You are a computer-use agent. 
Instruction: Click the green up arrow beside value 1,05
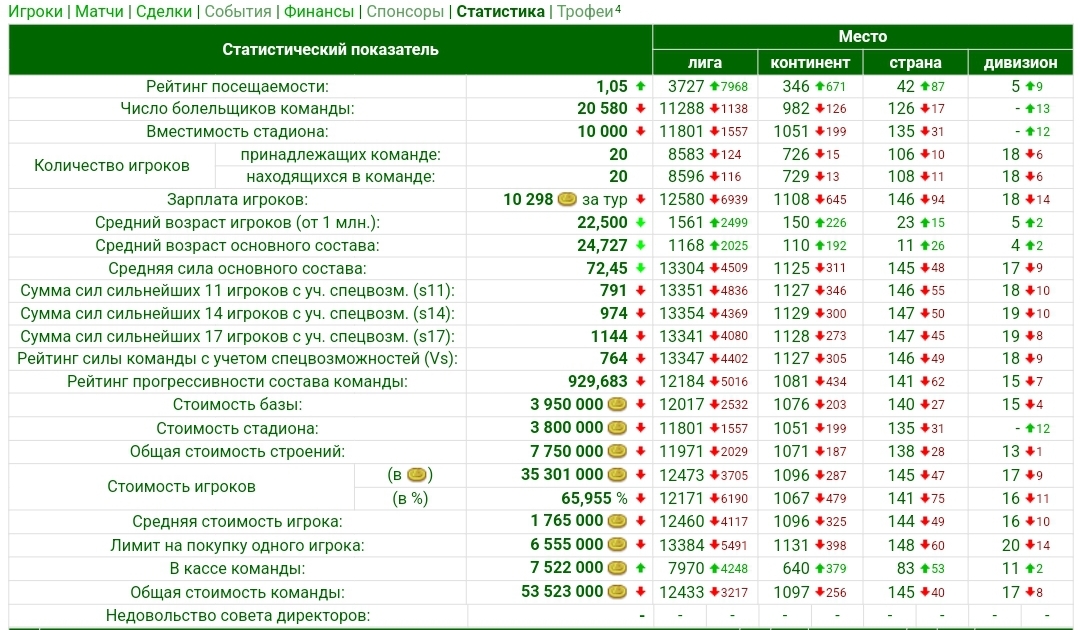coord(641,86)
